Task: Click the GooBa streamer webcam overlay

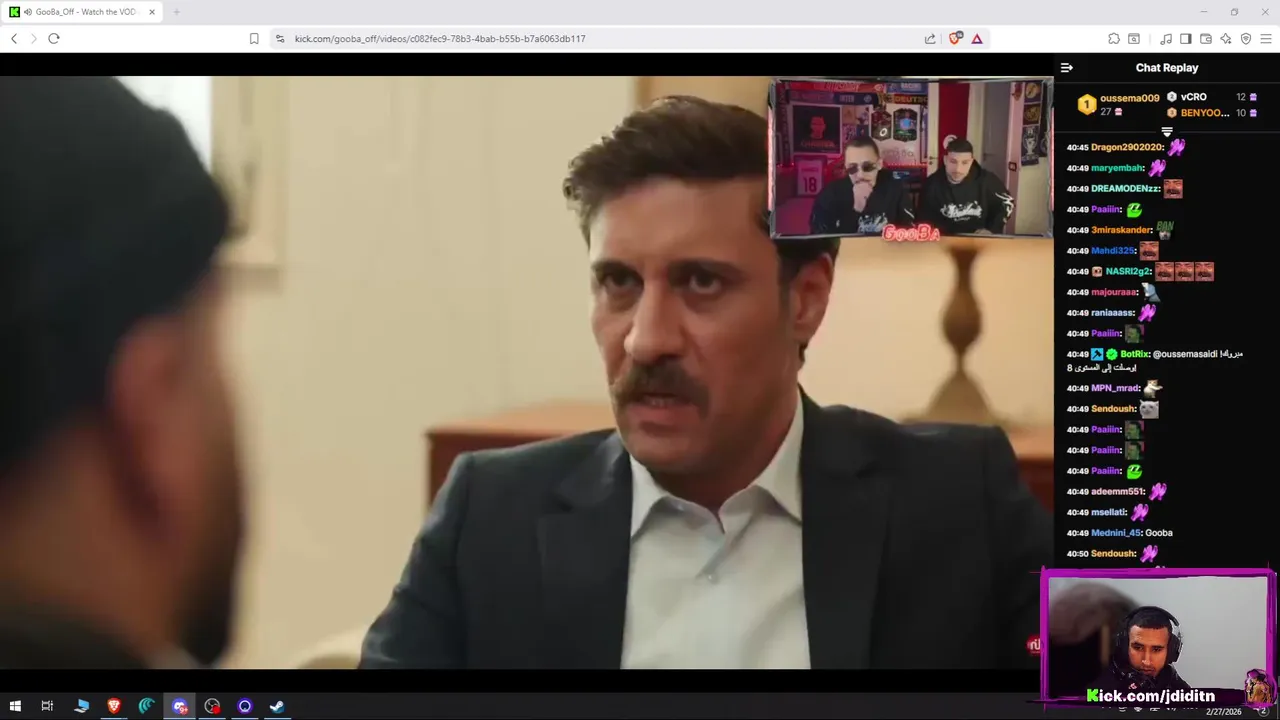Action: [x=909, y=159]
